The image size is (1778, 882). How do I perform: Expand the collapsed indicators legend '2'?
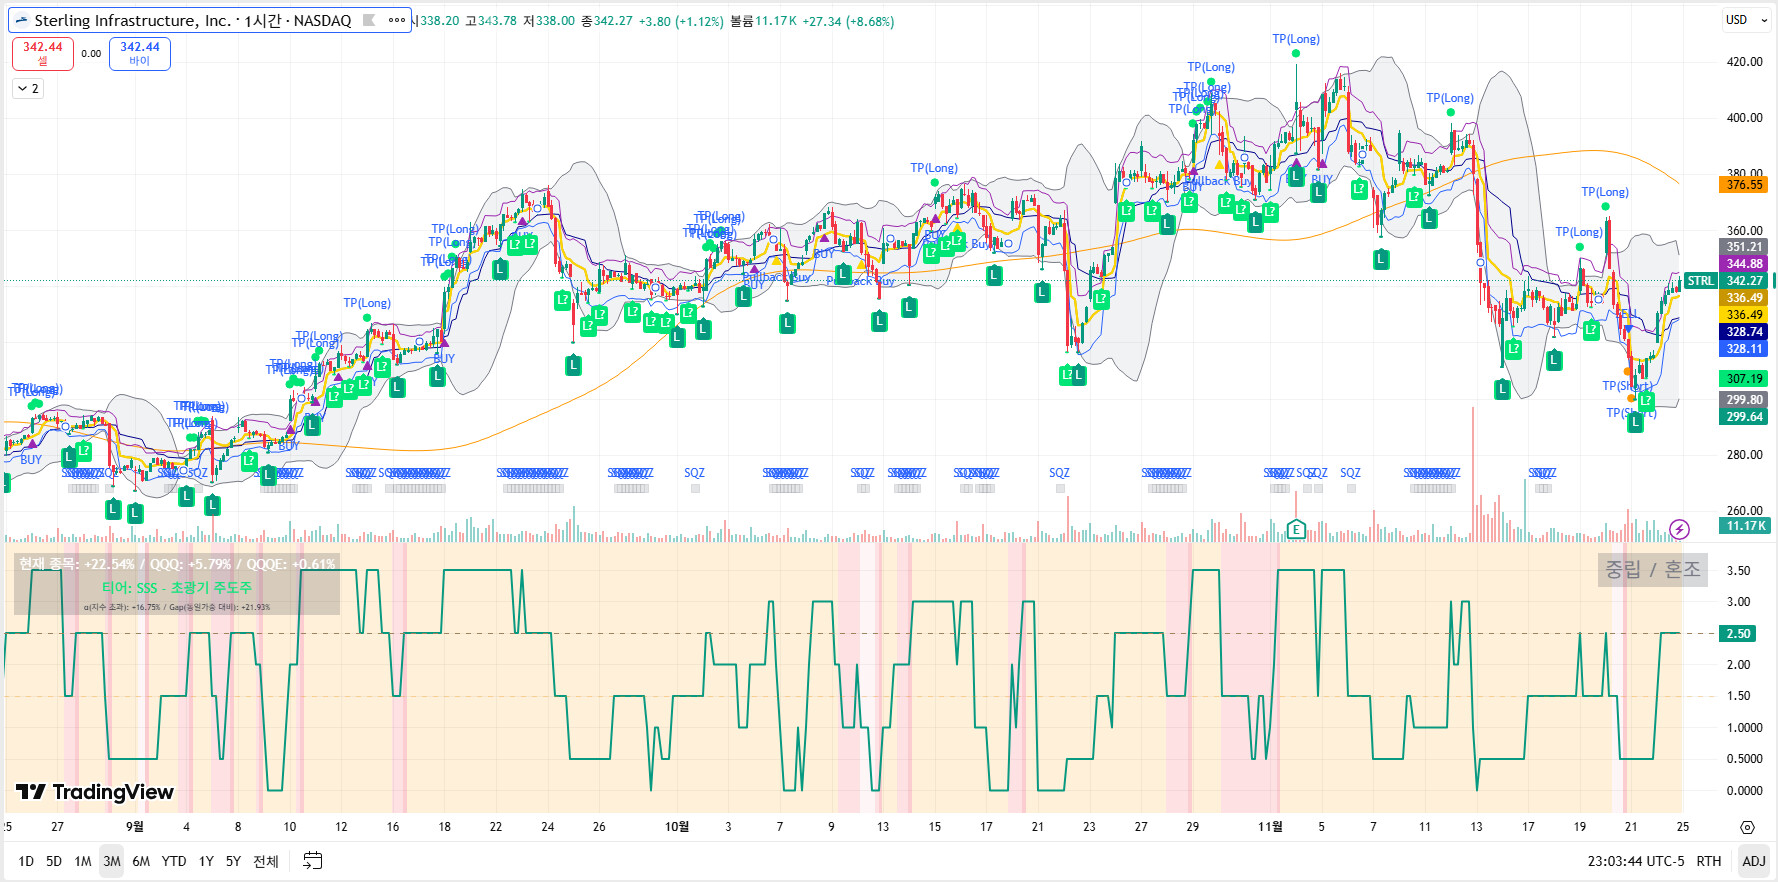pyautogui.click(x=28, y=89)
